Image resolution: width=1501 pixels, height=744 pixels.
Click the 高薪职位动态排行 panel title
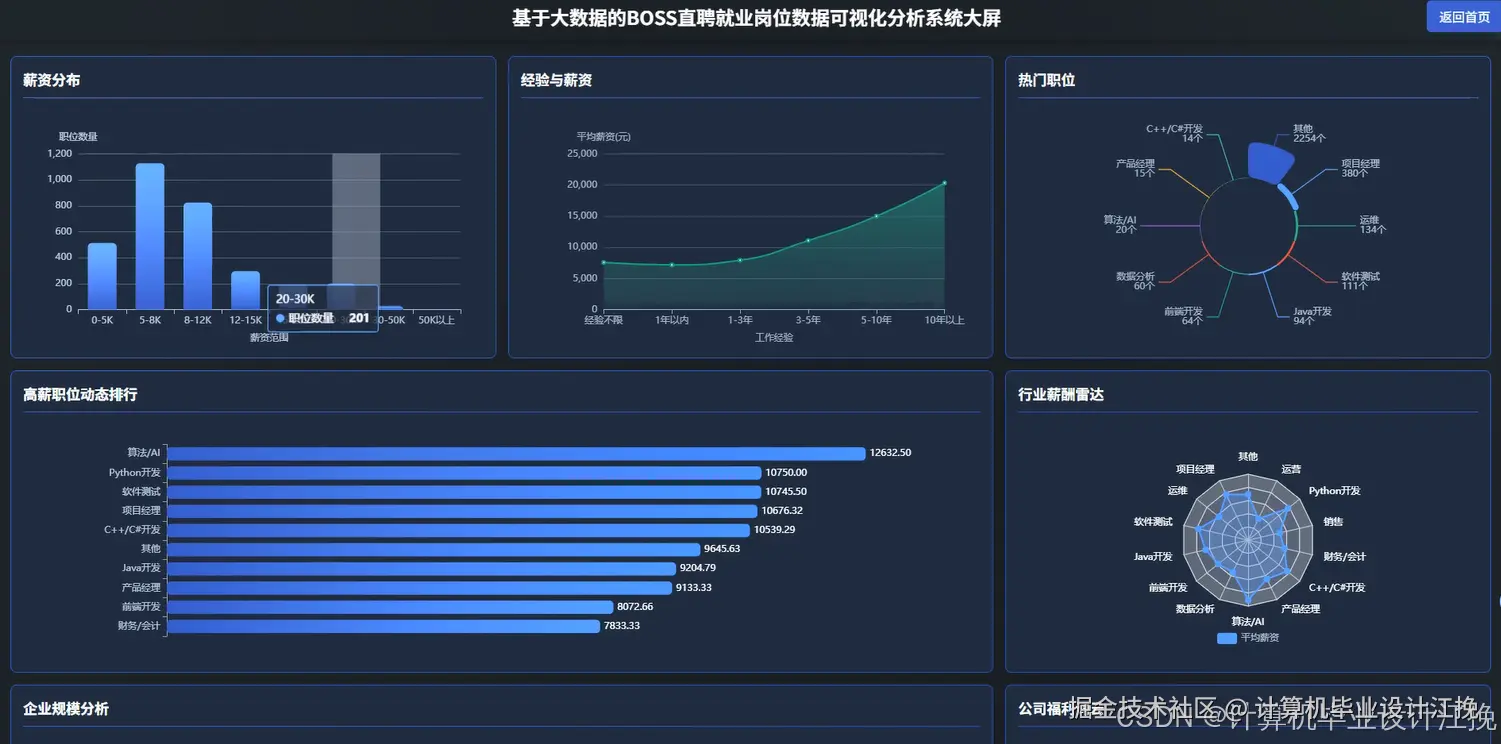tap(80, 395)
